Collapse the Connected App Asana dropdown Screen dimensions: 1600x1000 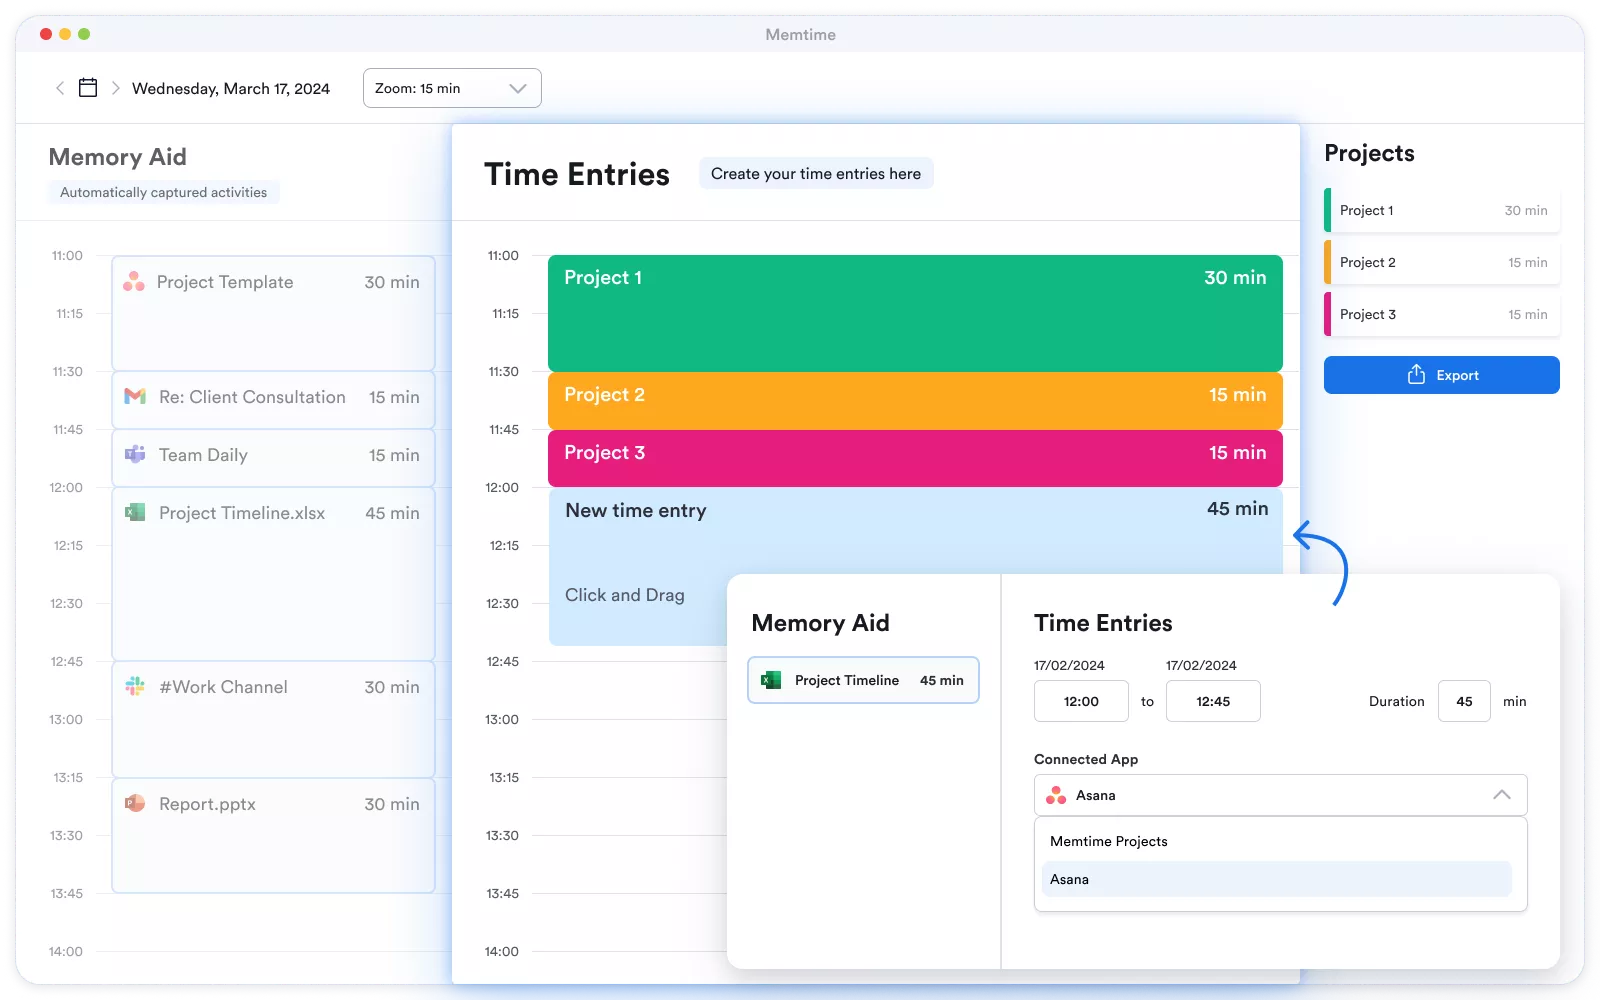tap(1501, 795)
